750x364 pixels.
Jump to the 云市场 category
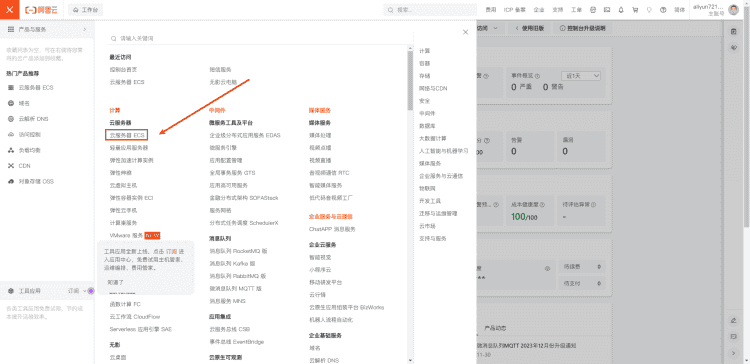pyautogui.click(x=427, y=226)
